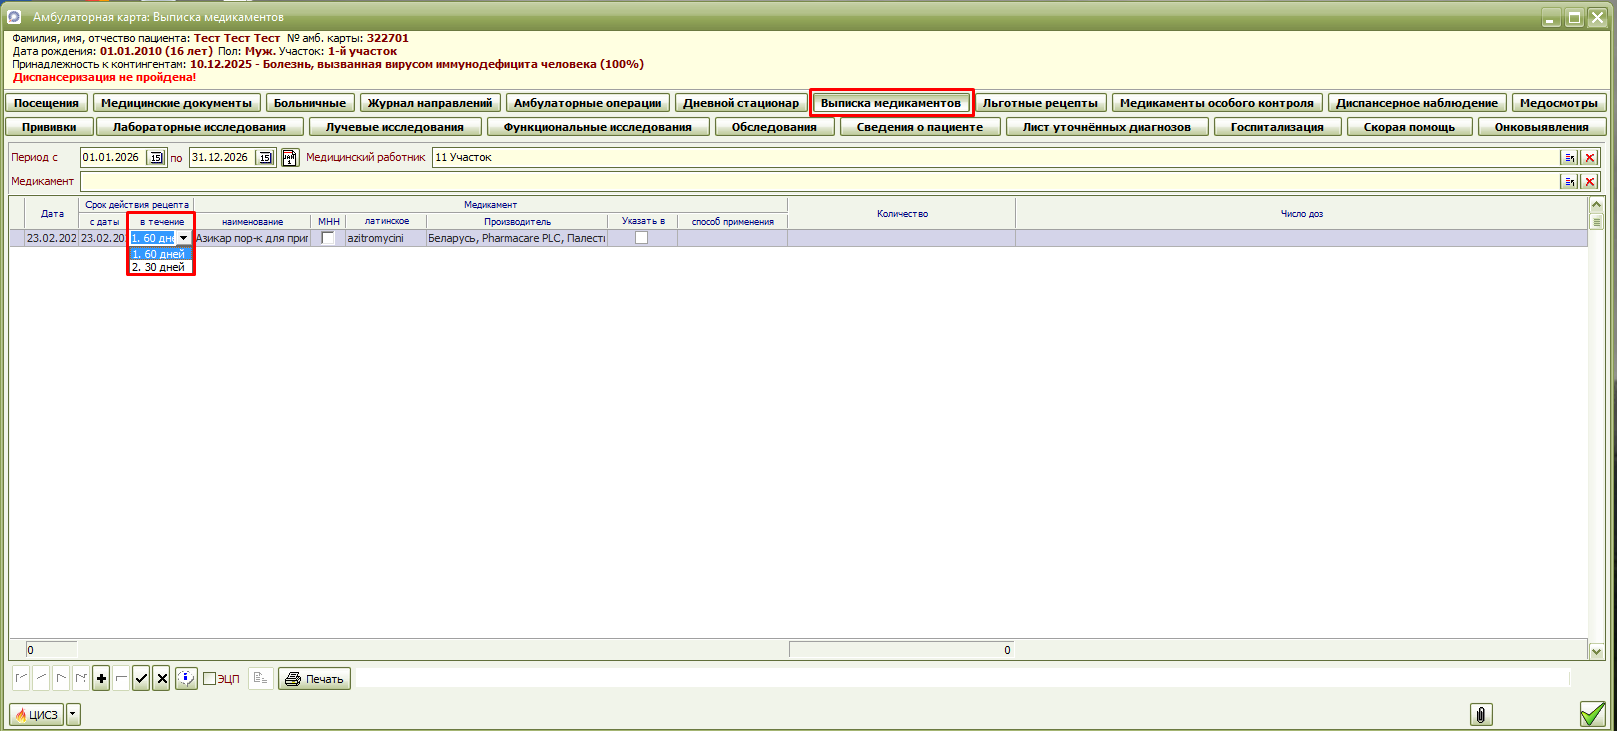Switch to the Льготные рецепты tab

tap(1040, 103)
